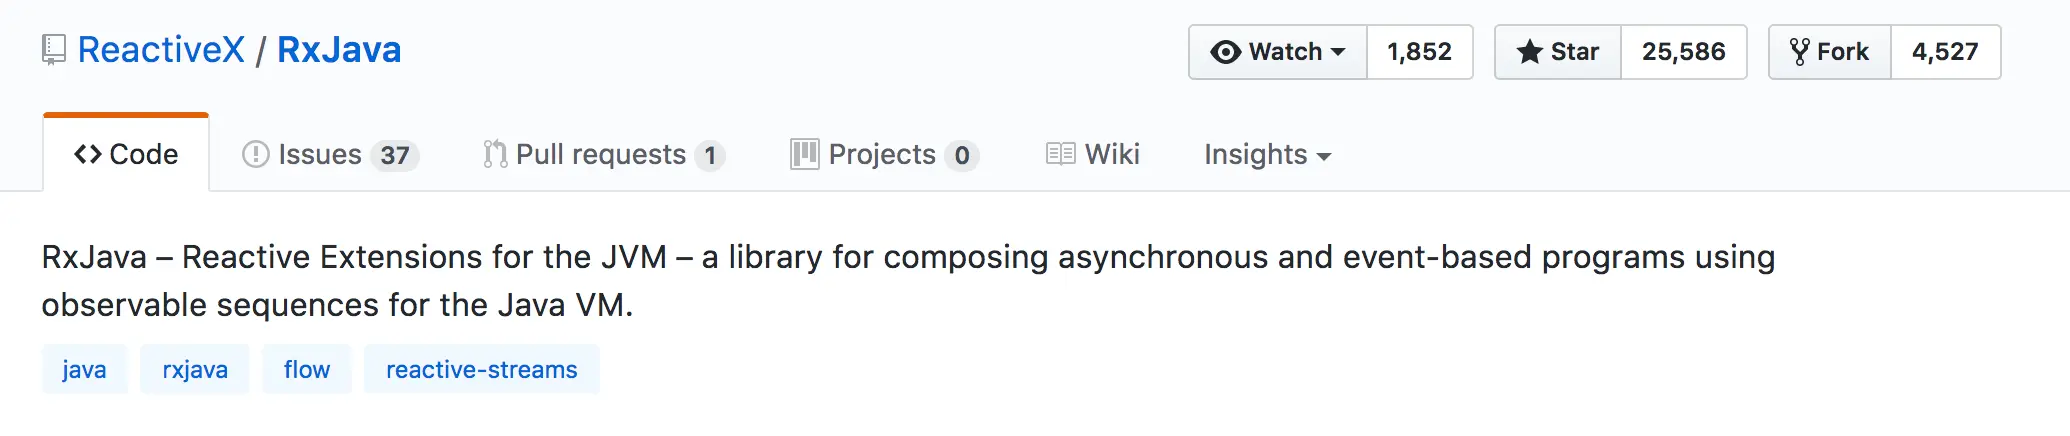Screen dimensions: 2070x436
Task: Switch to the Code tab
Action: click(126, 154)
